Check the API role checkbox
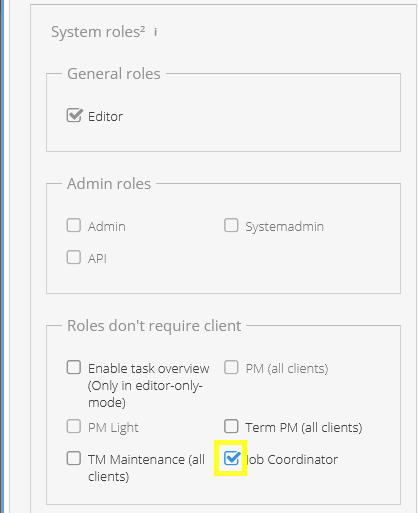The width and height of the screenshot is (418, 513). 74,257
